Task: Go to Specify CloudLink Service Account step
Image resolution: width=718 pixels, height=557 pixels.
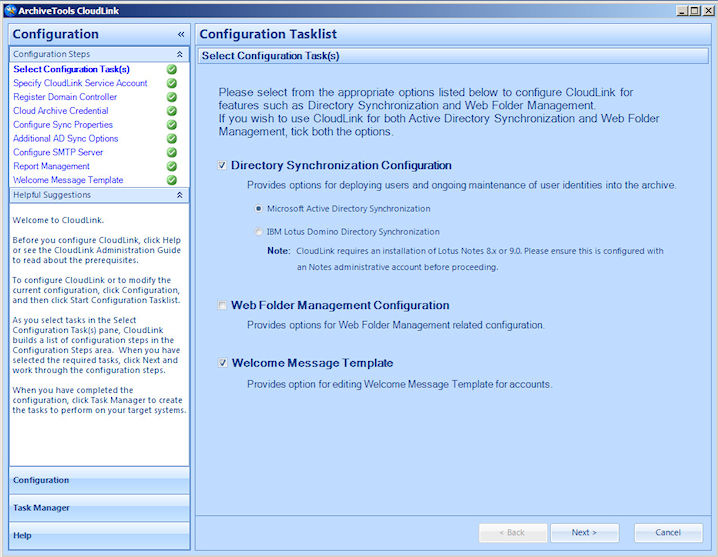Action: click(x=80, y=83)
